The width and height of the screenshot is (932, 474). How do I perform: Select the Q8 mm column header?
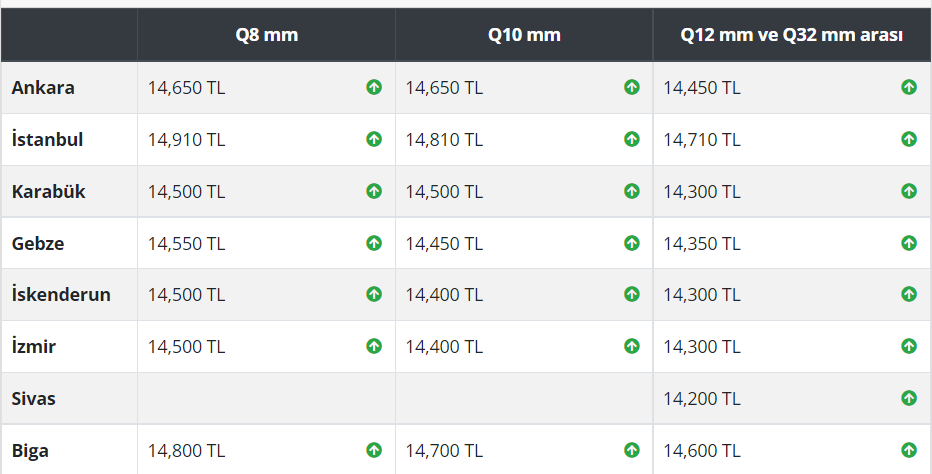tap(266, 35)
